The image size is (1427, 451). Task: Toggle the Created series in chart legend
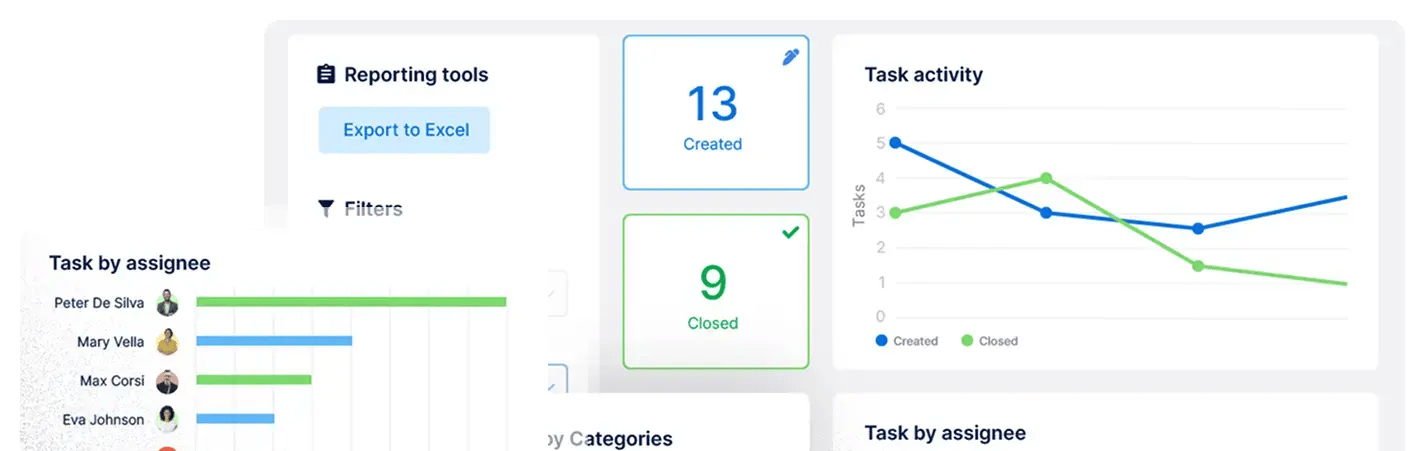[907, 341]
